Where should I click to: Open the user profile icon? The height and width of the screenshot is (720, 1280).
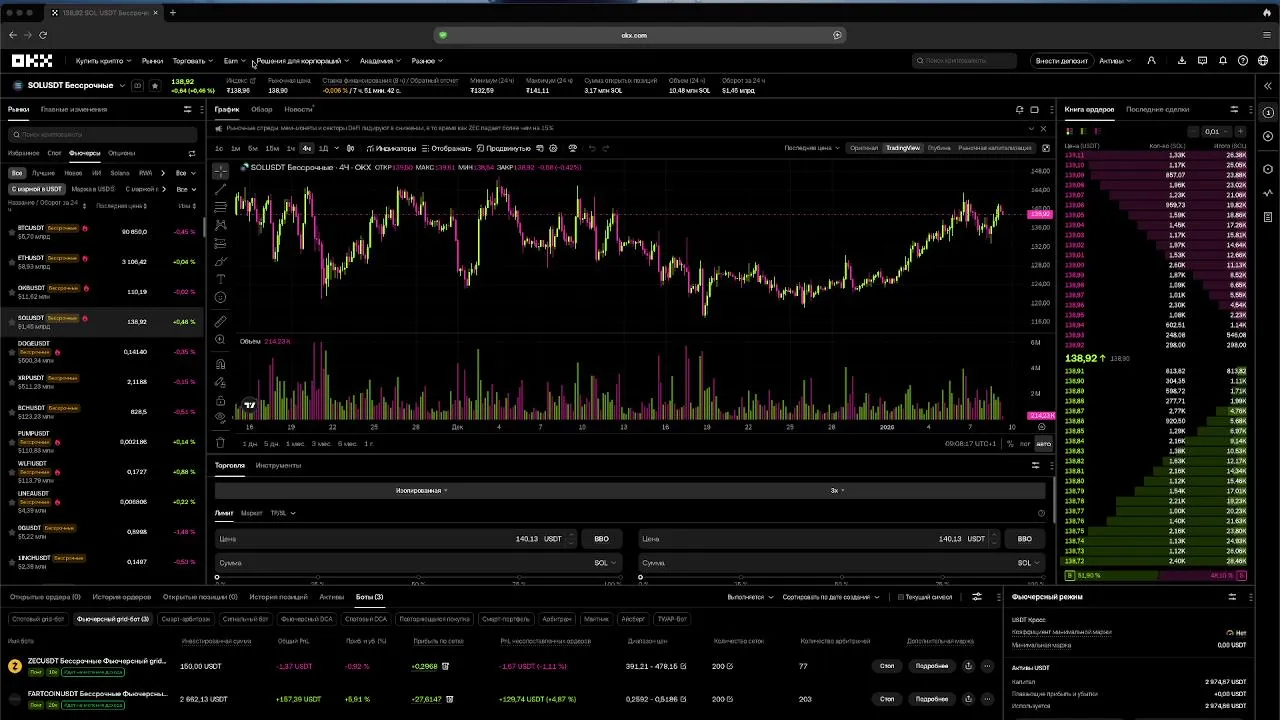tap(1151, 61)
